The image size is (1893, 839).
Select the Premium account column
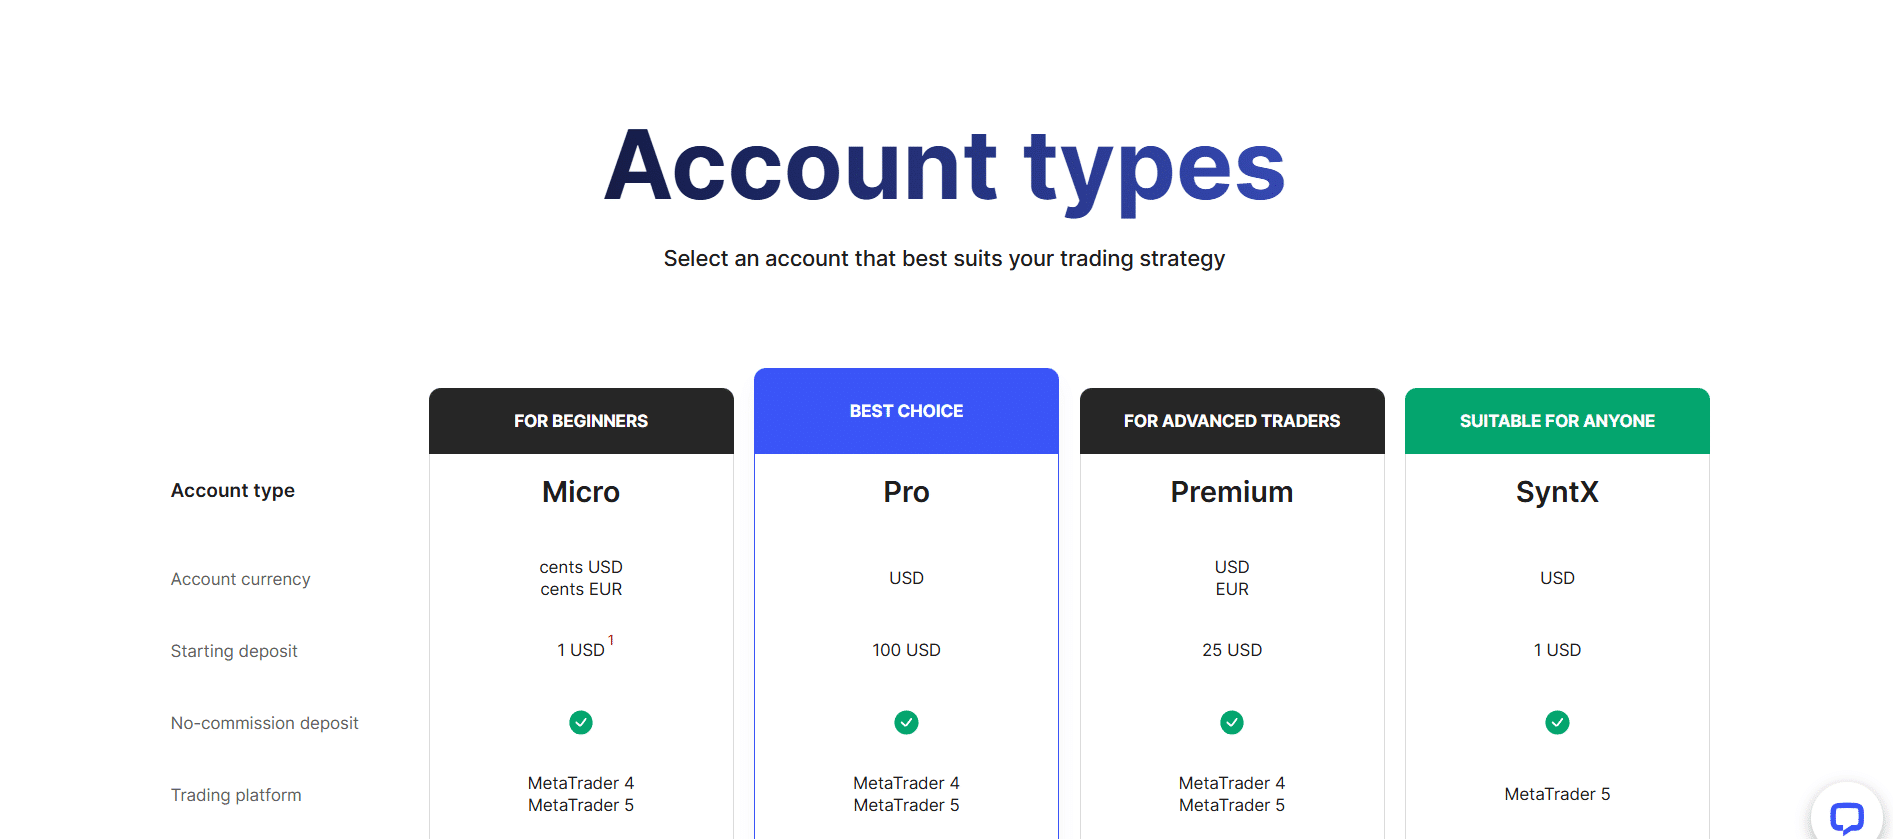(1231, 491)
